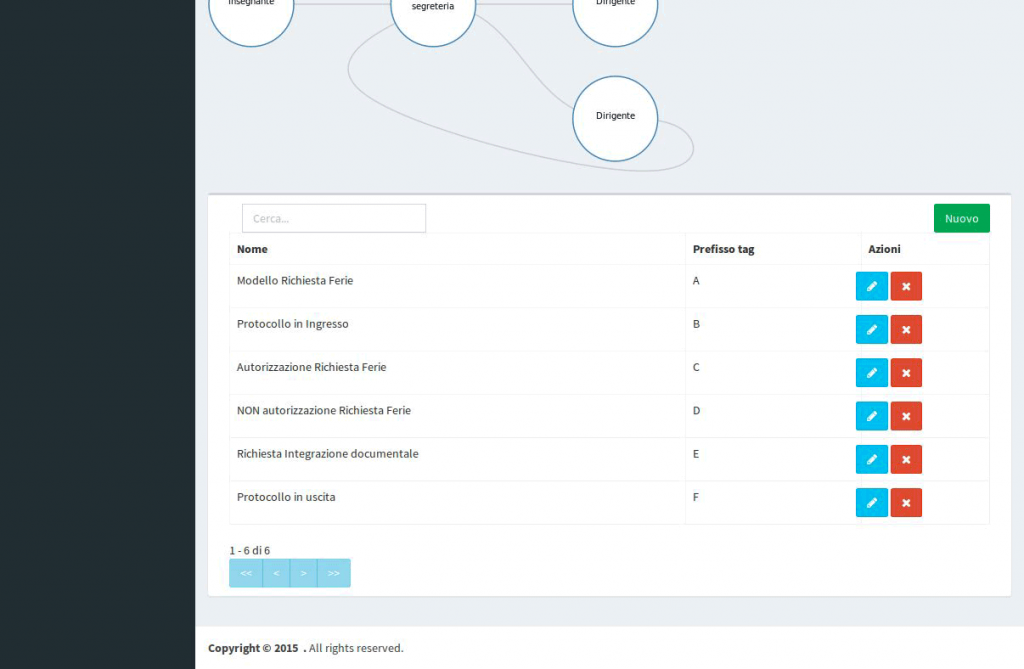Edit the Modello Richiesta Ferie entry
The width and height of the screenshot is (1024, 669).
point(871,286)
